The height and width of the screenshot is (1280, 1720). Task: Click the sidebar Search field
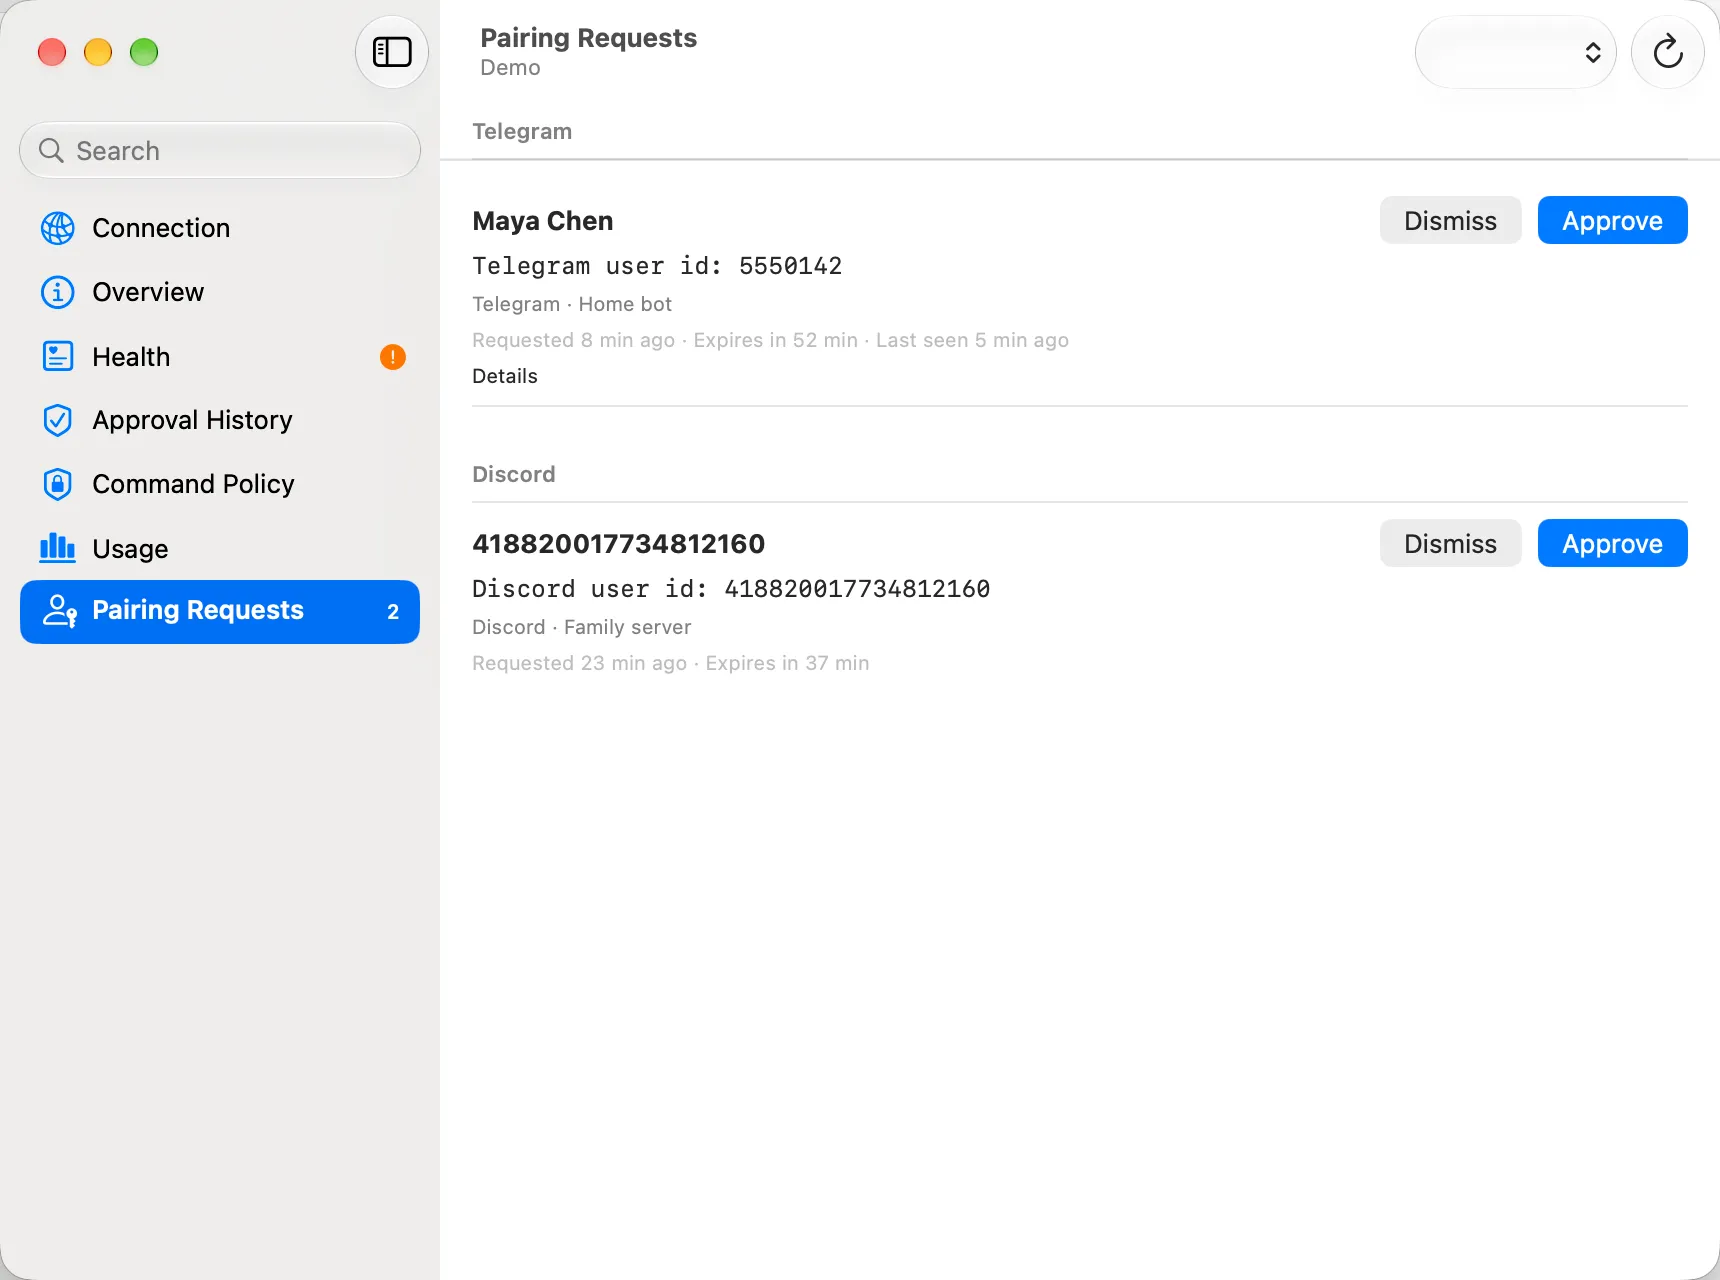(x=220, y=151)
